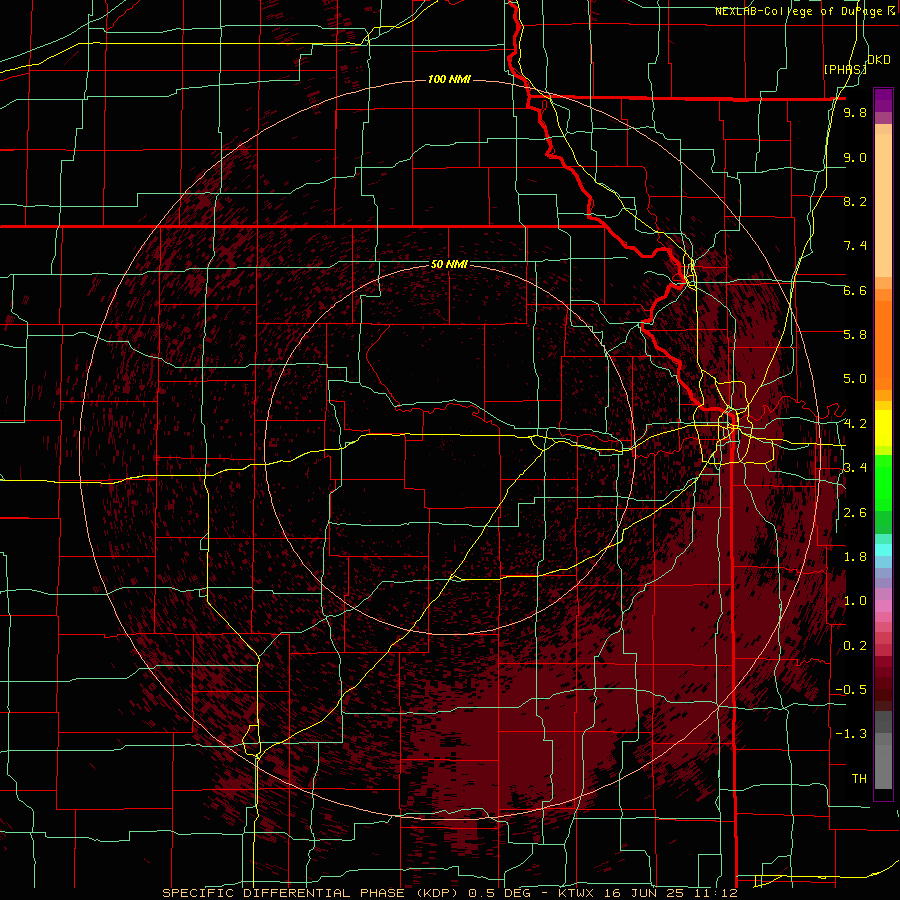Pick the orange segment of the color bar
This screenshot has height=900, width=900.
point(883,346)
